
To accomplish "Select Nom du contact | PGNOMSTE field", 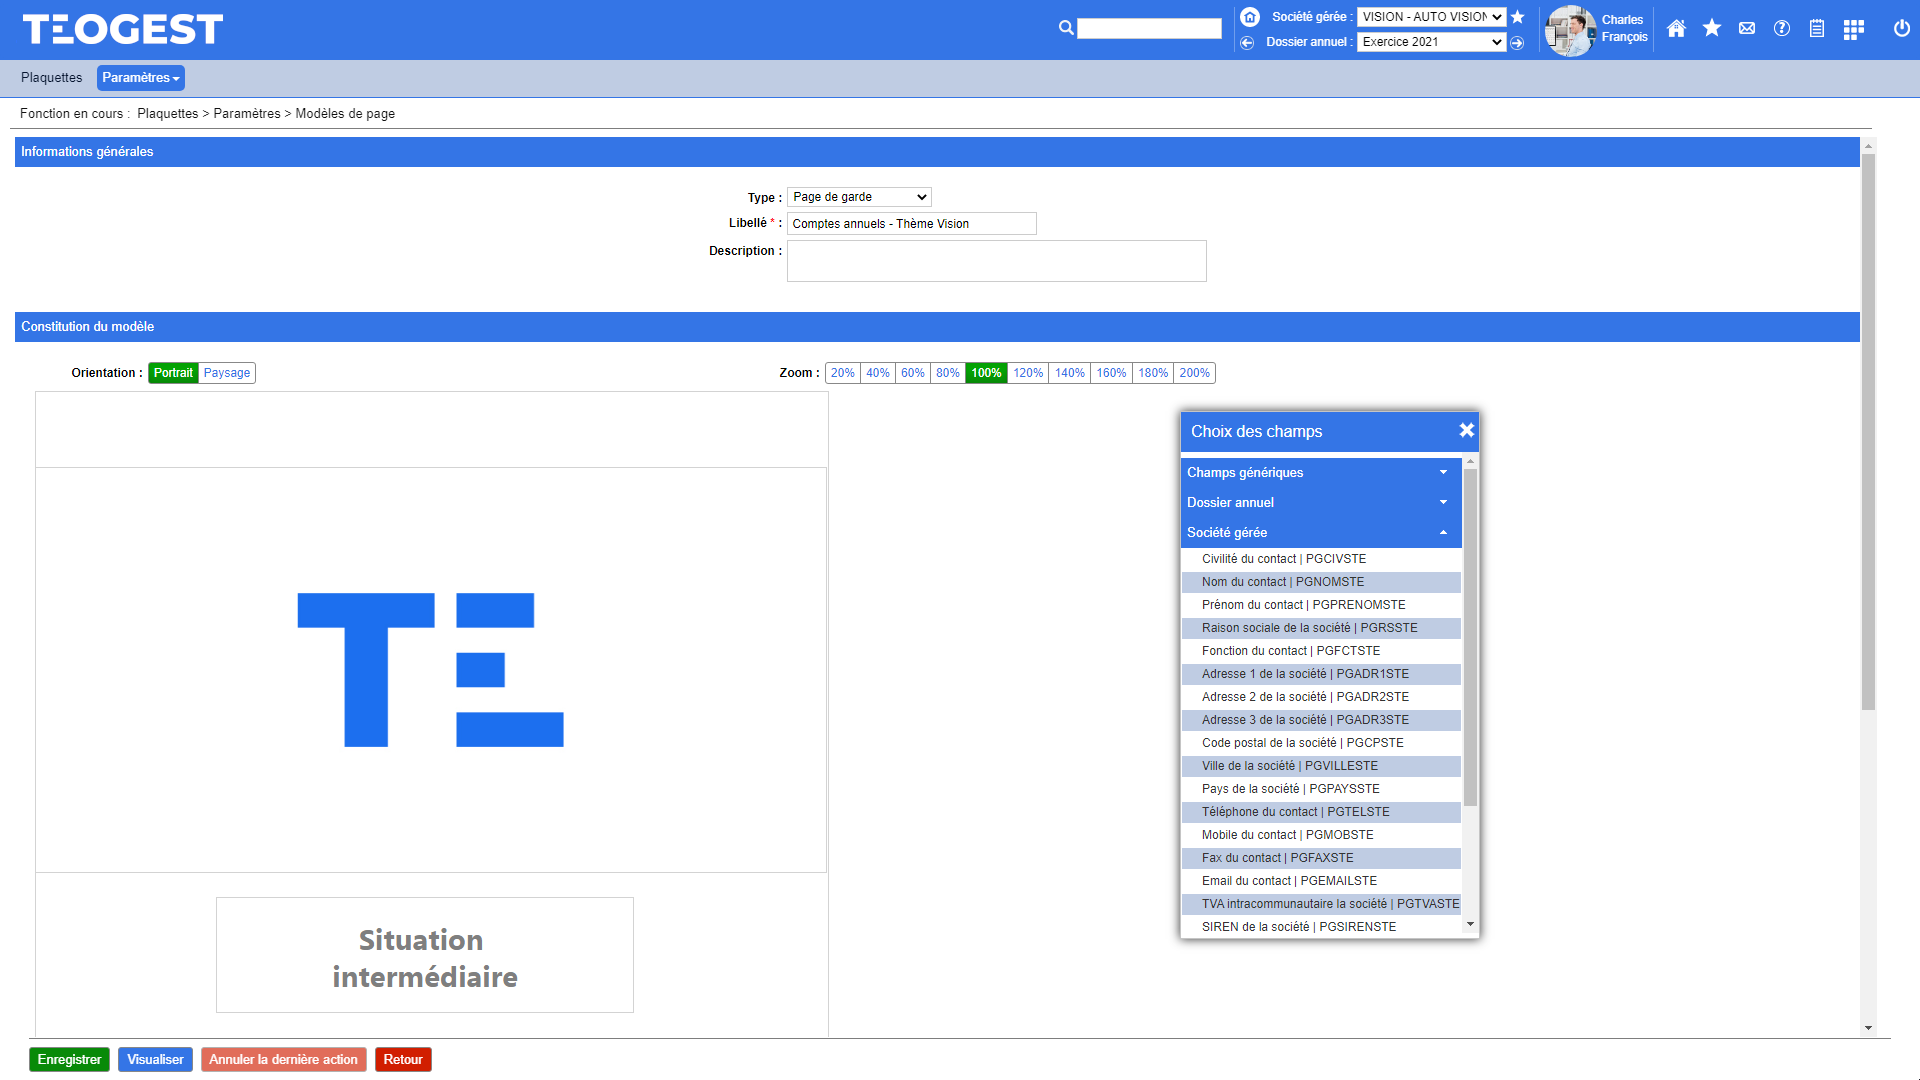I will click(1321, 582).
